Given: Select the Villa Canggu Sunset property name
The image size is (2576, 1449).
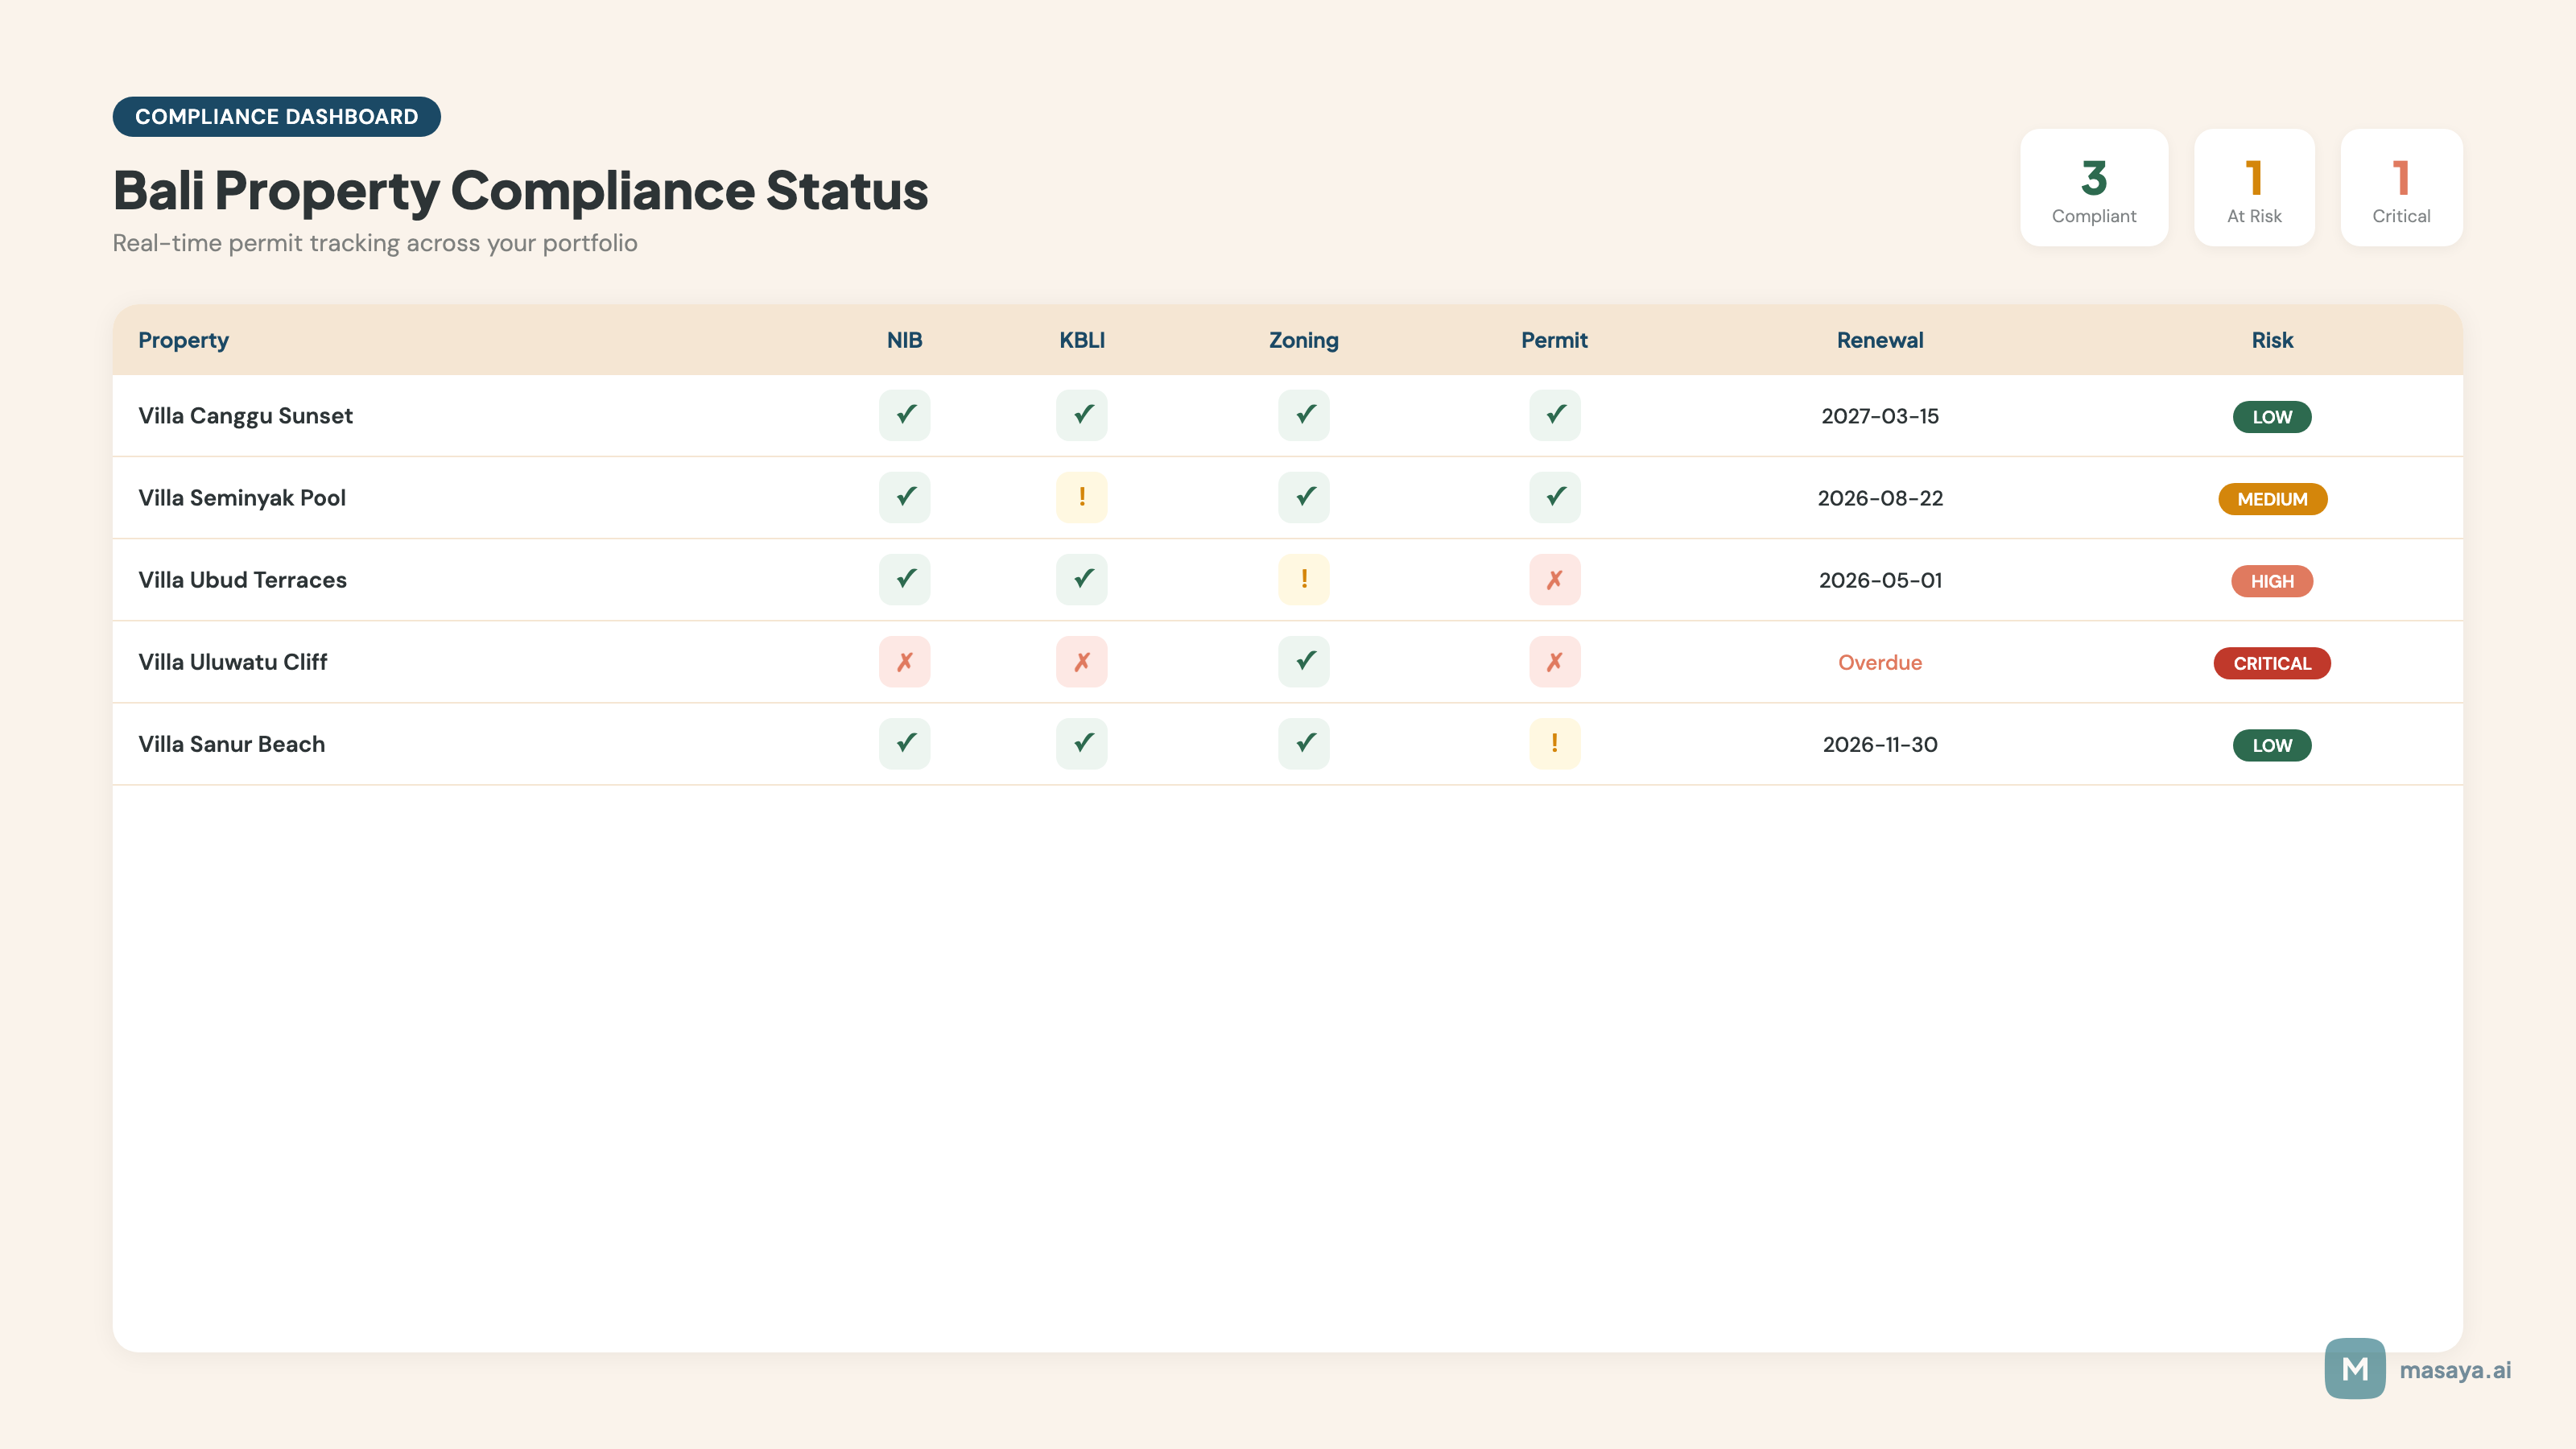Looking at the screenshot, I should click(x=245, y=416).
